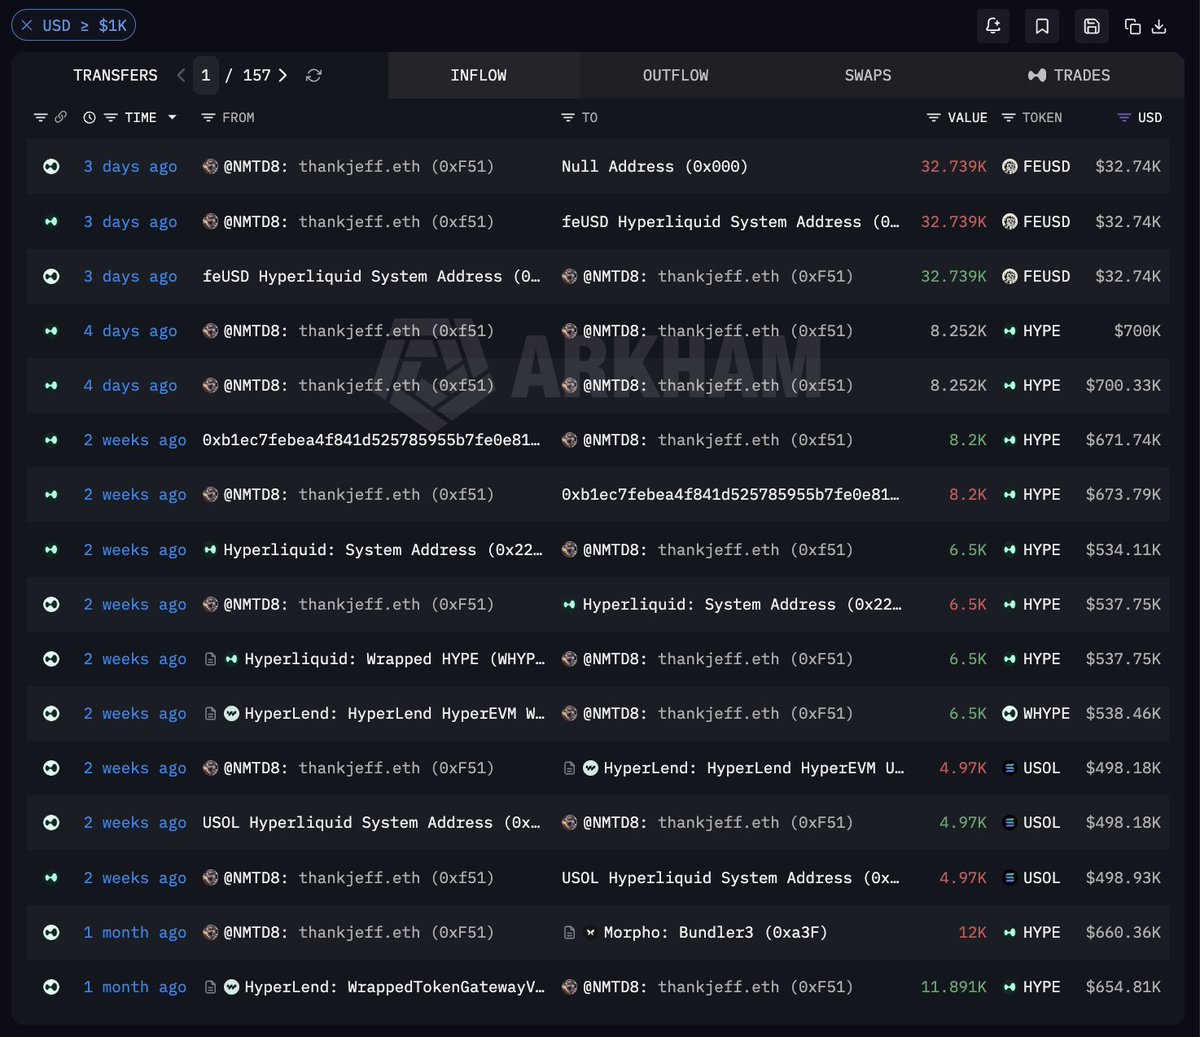The height and width of the screenshot is (1037, 1200).
Task: Click value 11.891K in last row
Action: click(954, 987)
